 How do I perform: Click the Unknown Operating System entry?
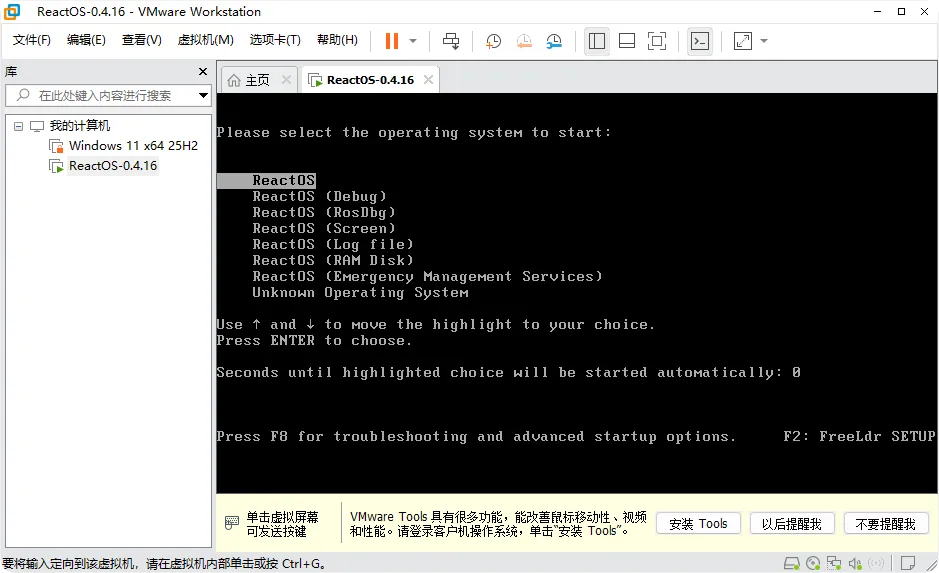(x=360, y=293)
